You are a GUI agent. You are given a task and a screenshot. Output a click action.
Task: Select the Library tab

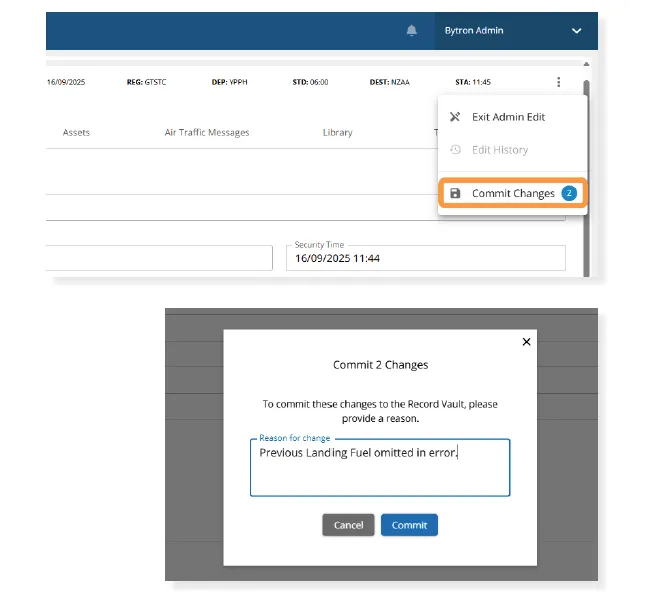337,132
